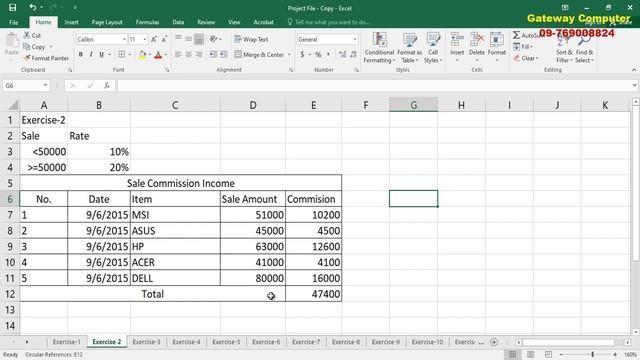Switch to the Data tab
This screenshot has height=360, width=640.
pyautogui.click(x=178, y=22)
